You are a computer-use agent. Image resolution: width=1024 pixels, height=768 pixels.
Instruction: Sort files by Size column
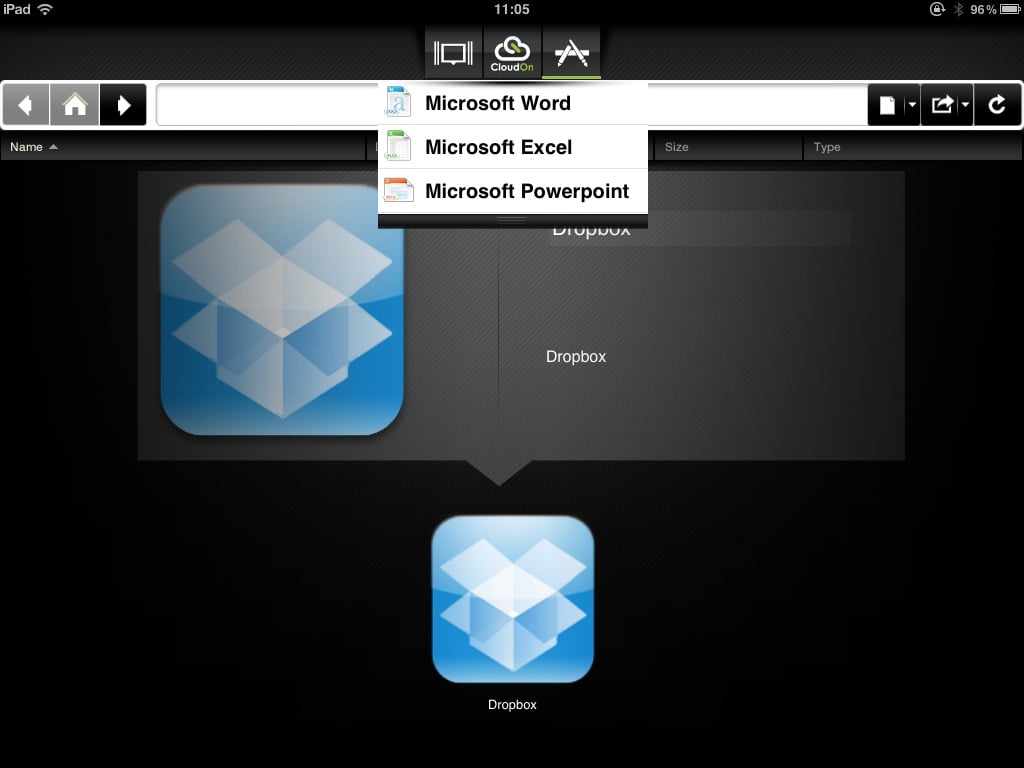pos(728,147)
